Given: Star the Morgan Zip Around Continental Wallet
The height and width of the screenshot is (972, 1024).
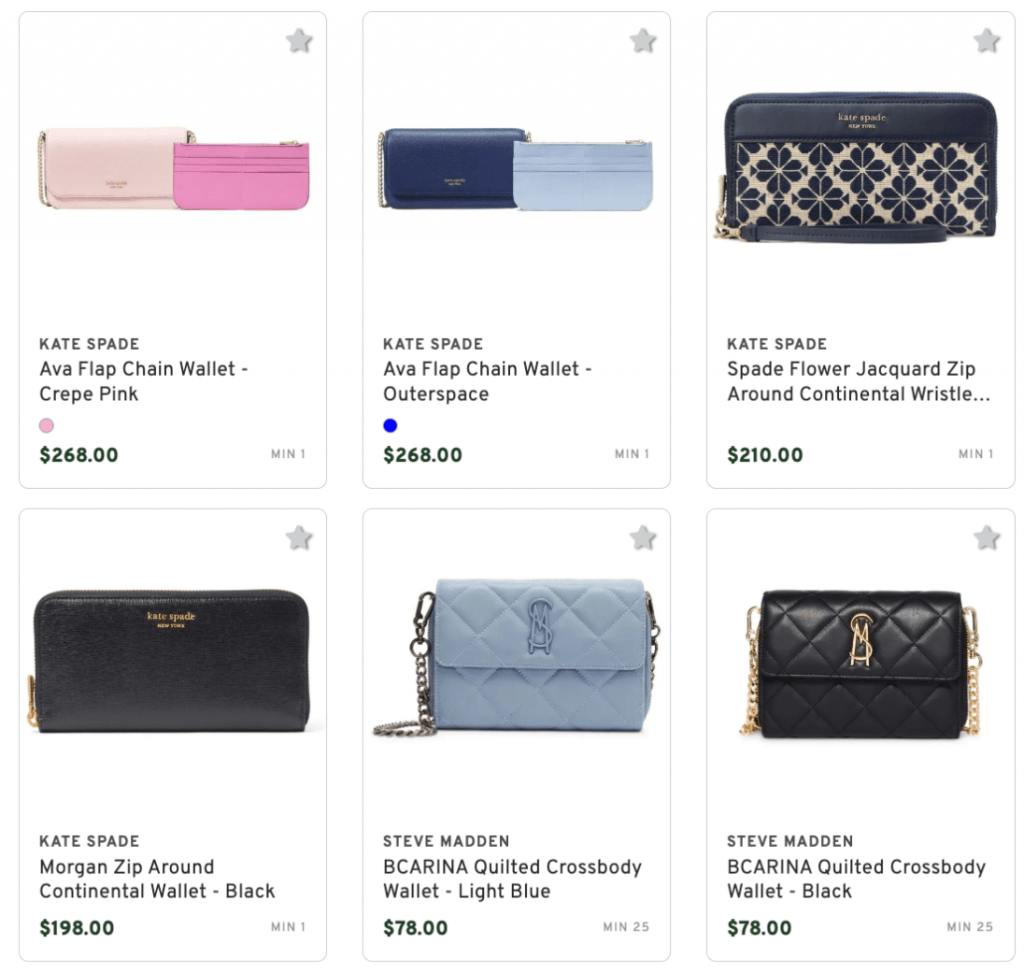Looking at the screenshot, I should 298,537.
